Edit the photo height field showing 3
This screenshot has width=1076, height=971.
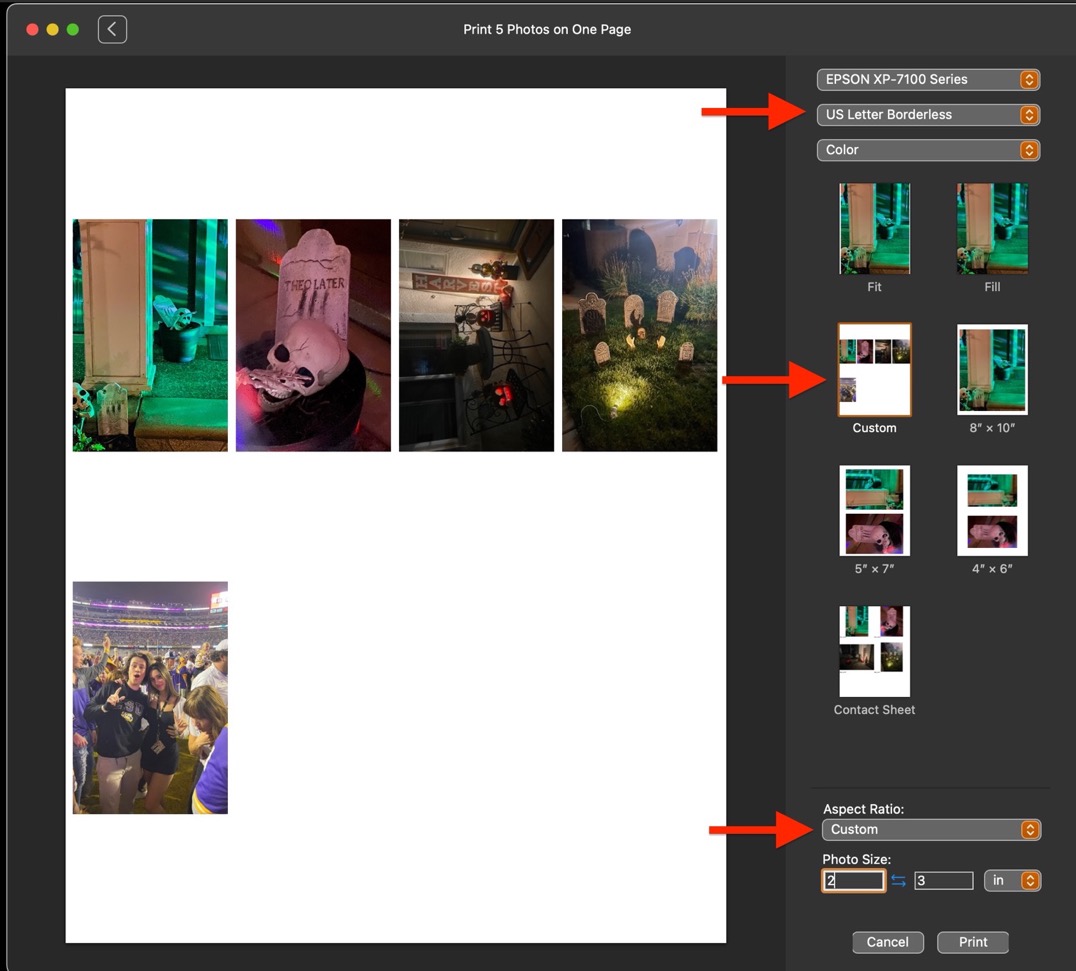click(943, 880)
